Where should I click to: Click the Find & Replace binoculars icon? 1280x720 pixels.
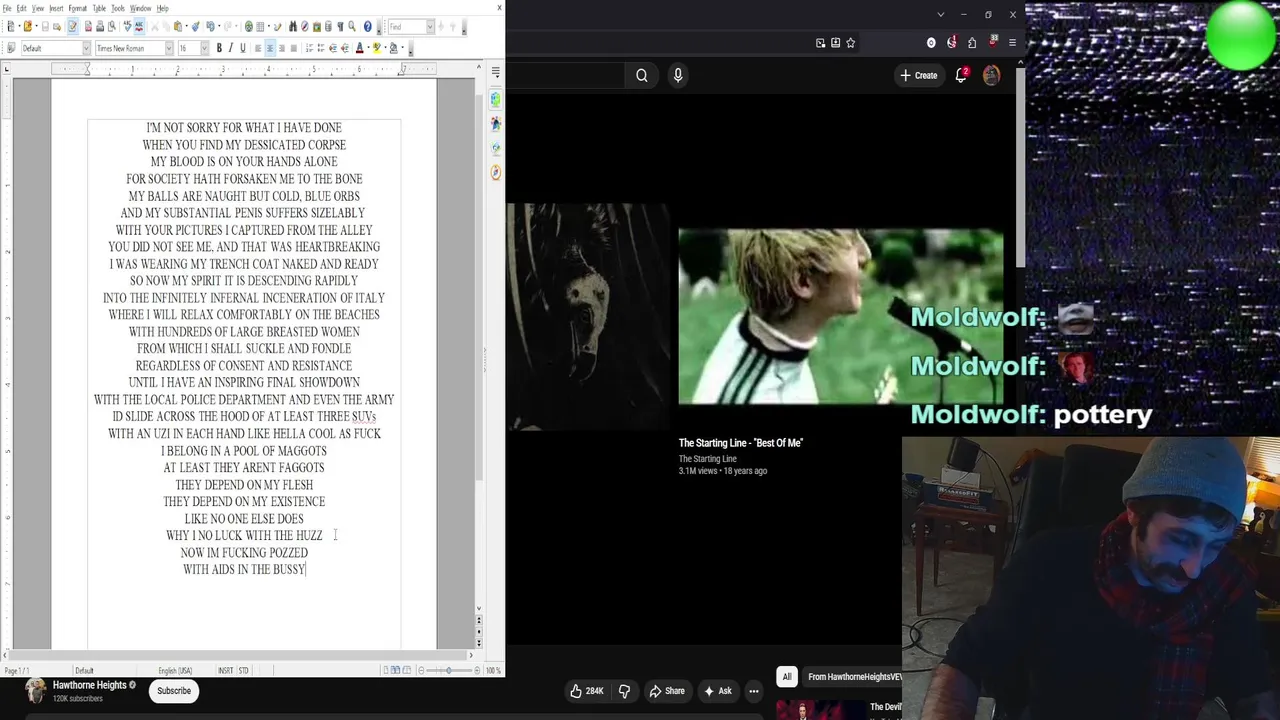pyautogui.click(x=293, y=27)
